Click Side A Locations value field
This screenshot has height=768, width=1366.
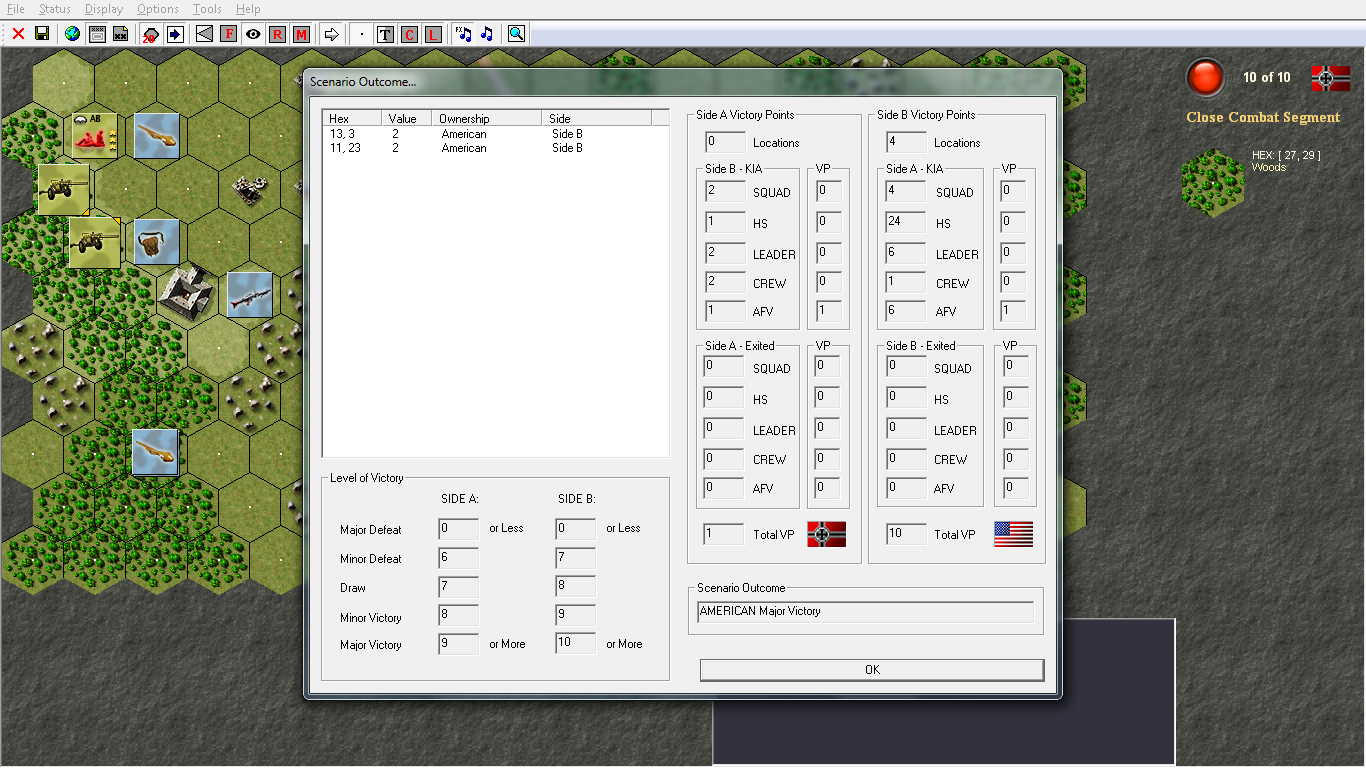(725, 142)
